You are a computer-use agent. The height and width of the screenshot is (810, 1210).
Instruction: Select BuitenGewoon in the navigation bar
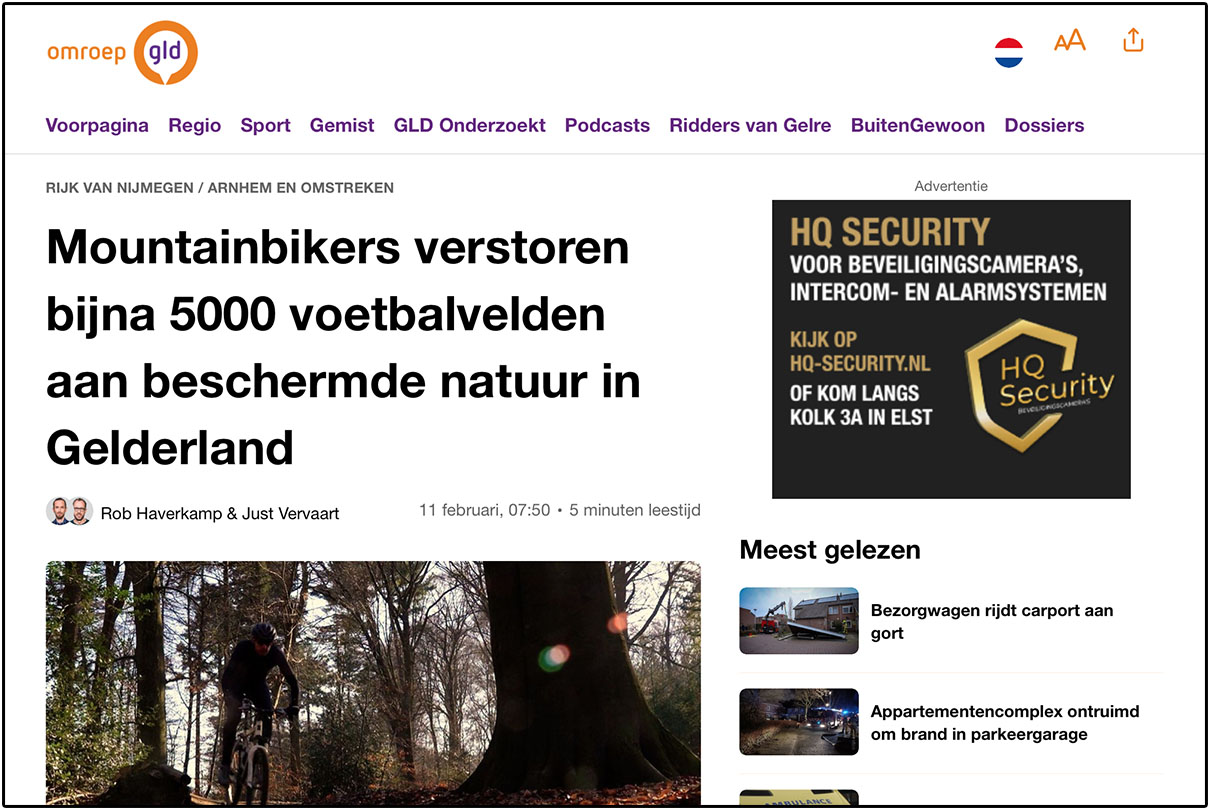pos(917,126)
